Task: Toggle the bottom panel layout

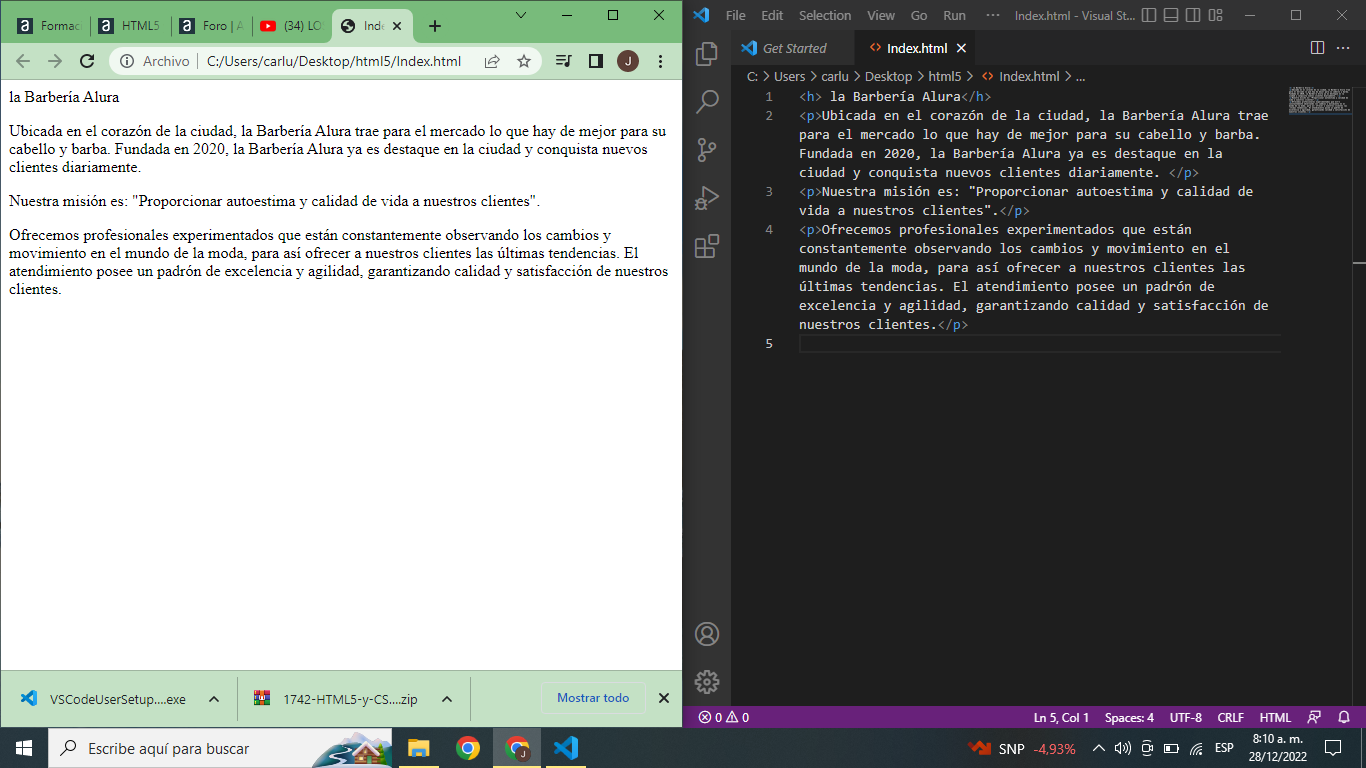Action: [x=1170, y=15]
